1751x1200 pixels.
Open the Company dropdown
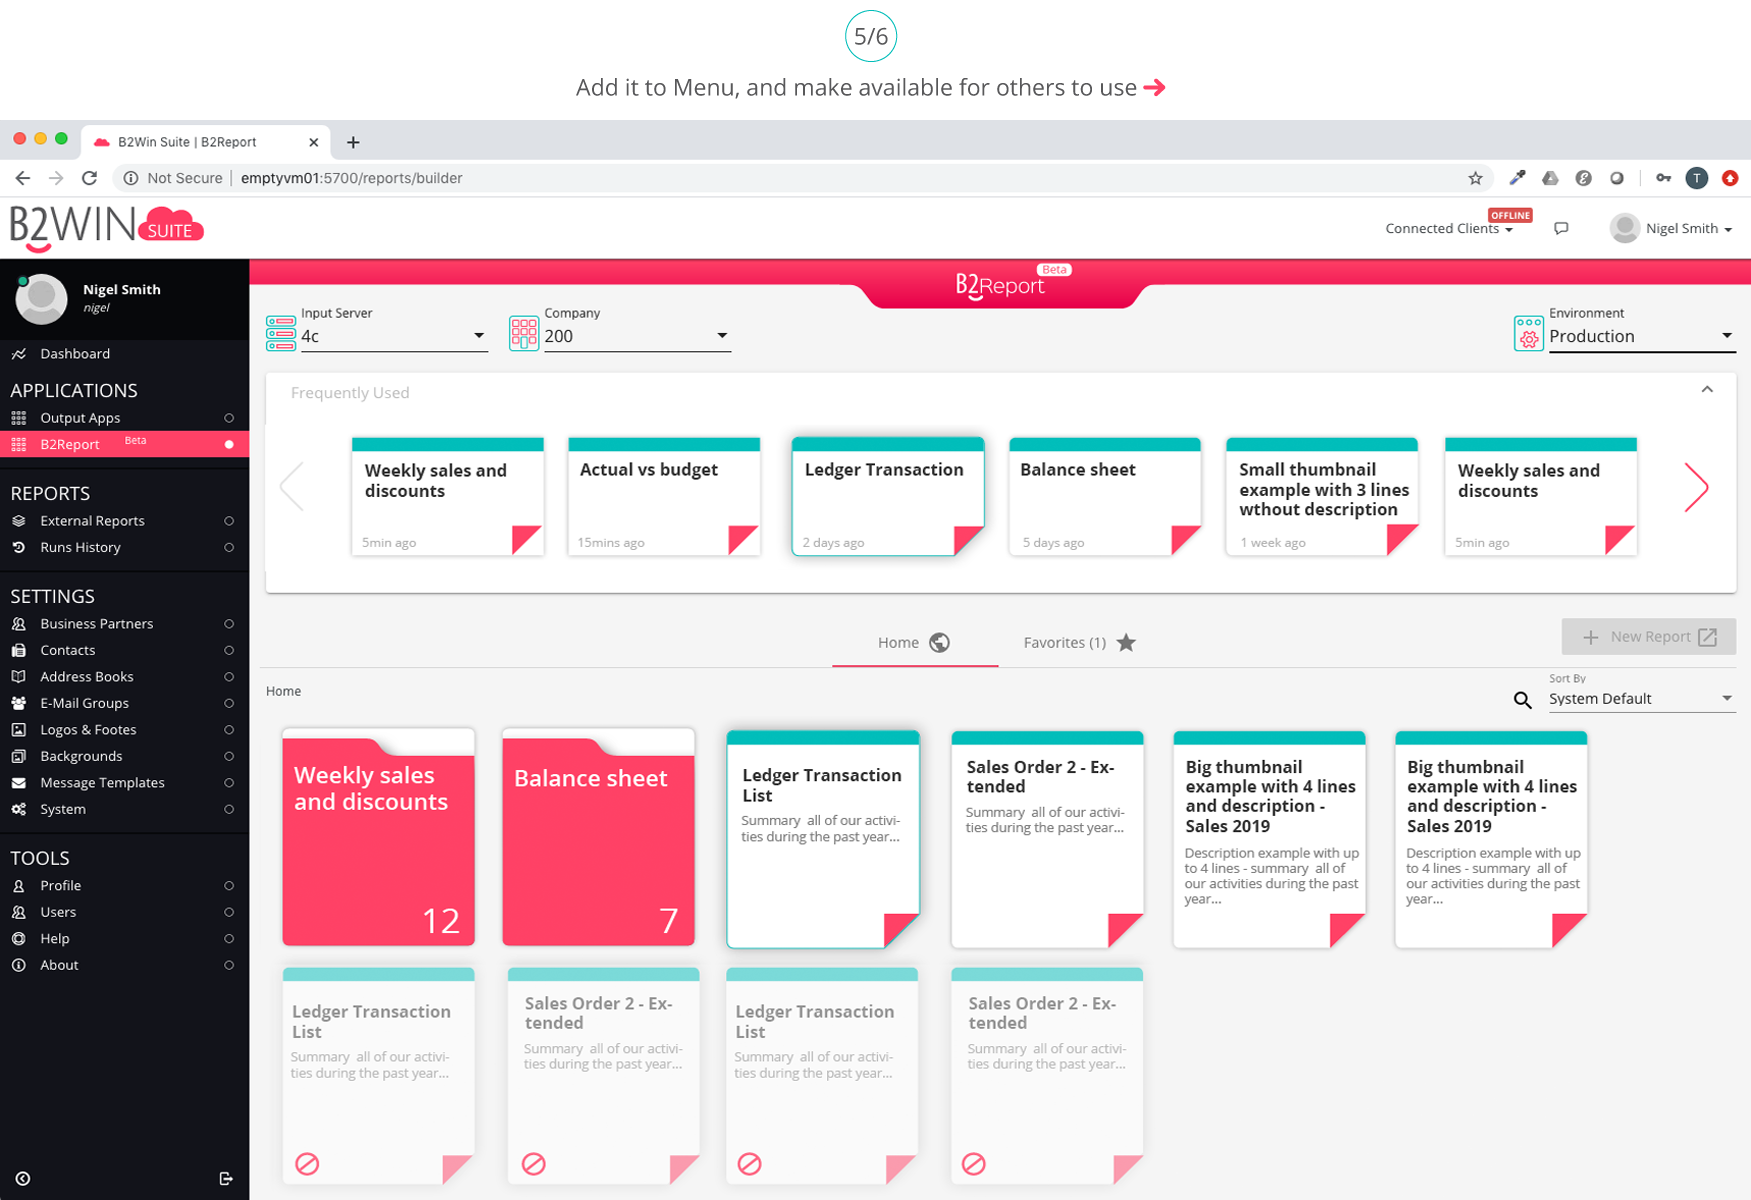pos(637,337)
